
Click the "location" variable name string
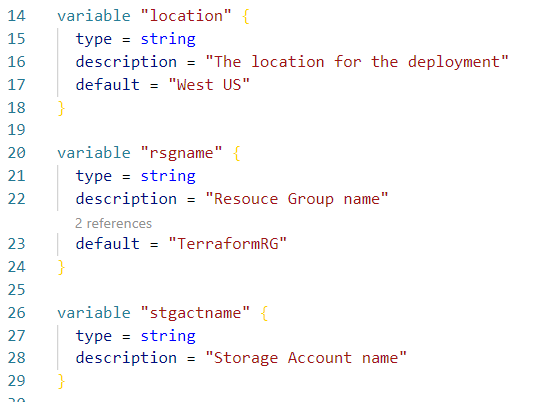pyautogui.click(x=186, y=16)
